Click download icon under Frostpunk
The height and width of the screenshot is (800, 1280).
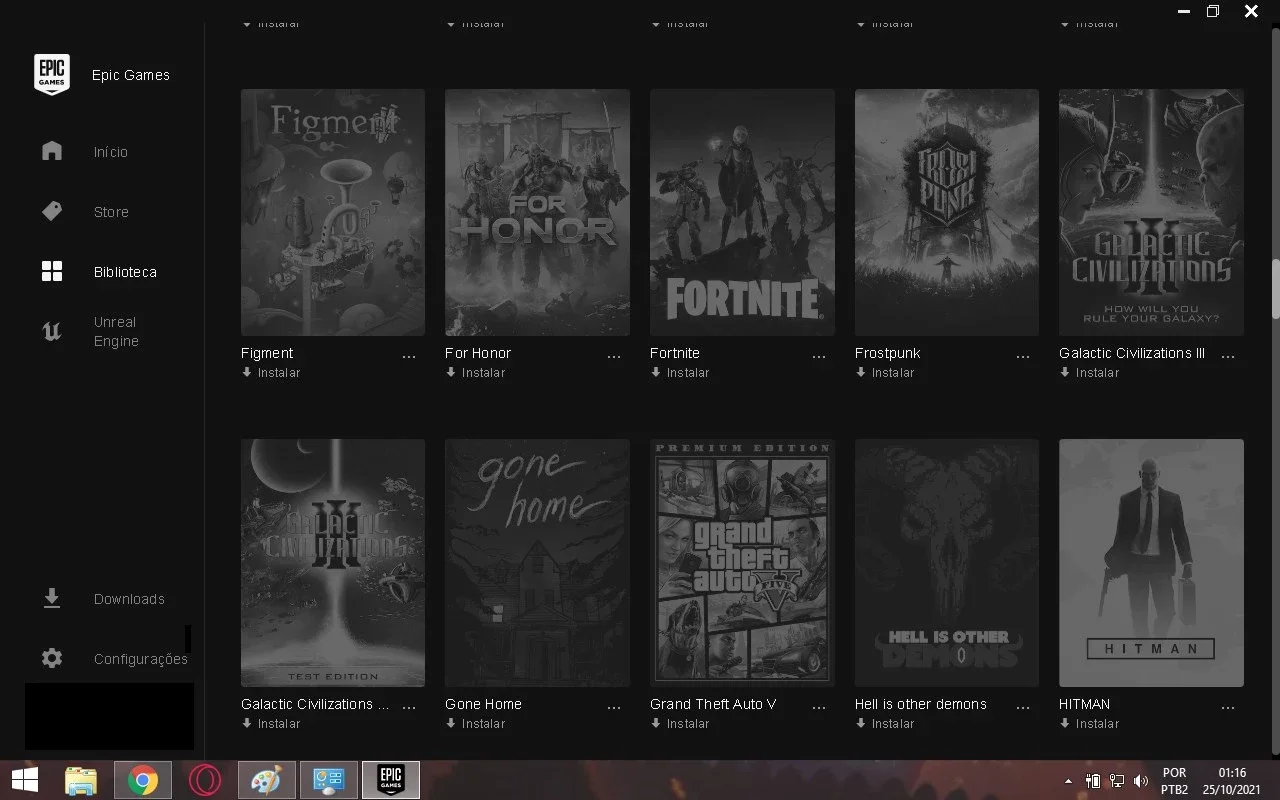click(861, 372)
